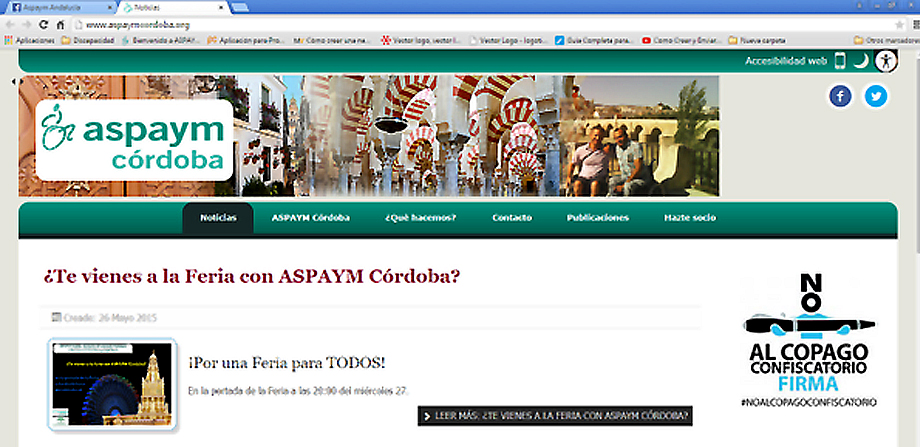This screenshot has width=920, height=447.
Task: Click the Creado: 26 Mayo 2015 text
Action: click(110, 318)
